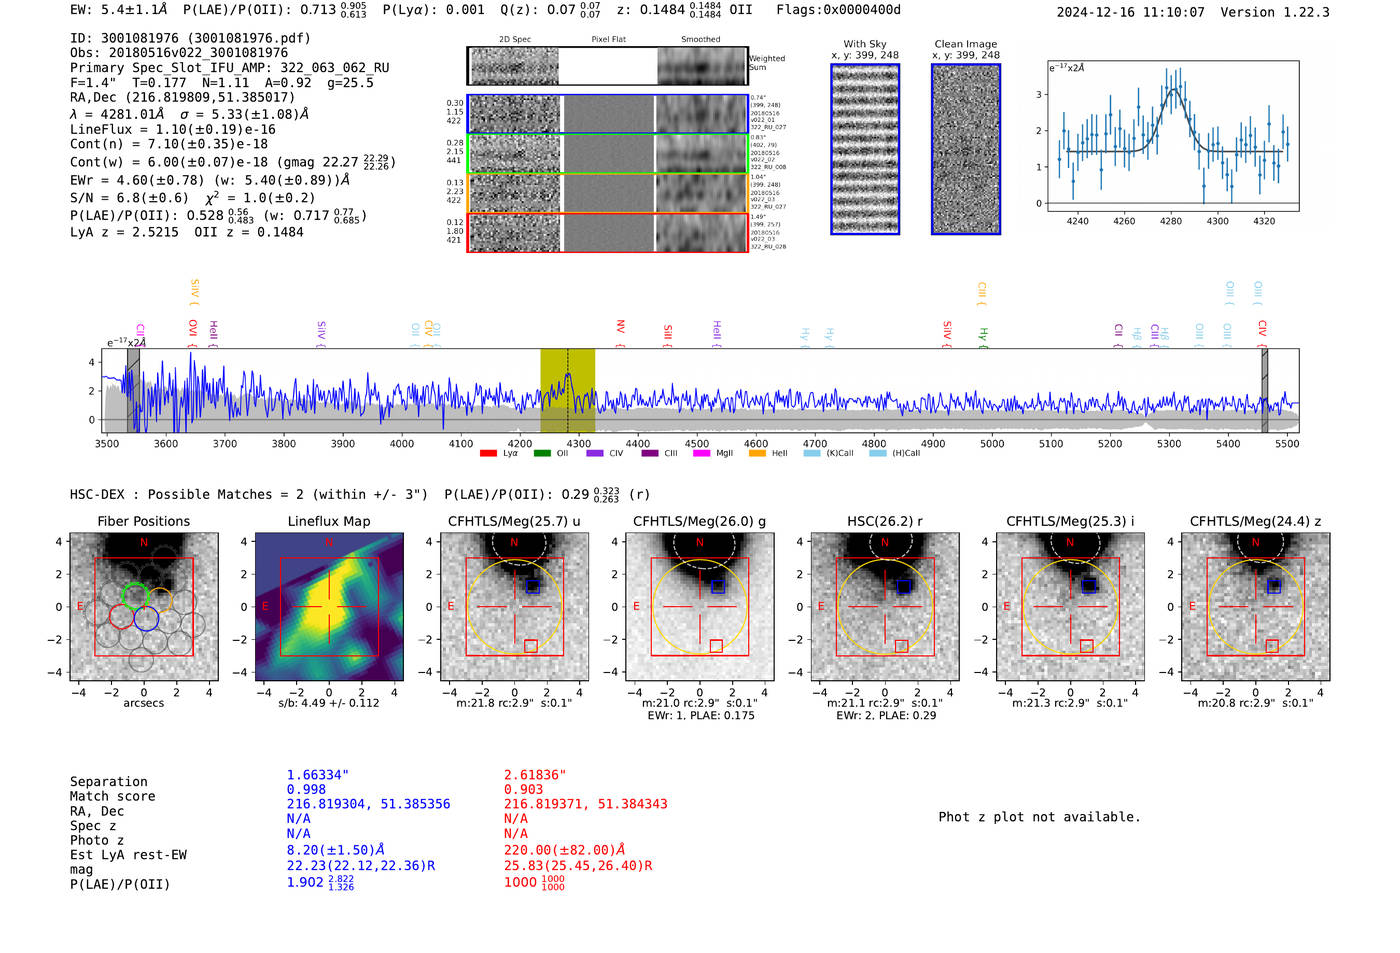This screenshot has width=1400, height=953.
Task: Click the red '220.00(±82.00)Å' rest-EW value
Action: point(565,850)
